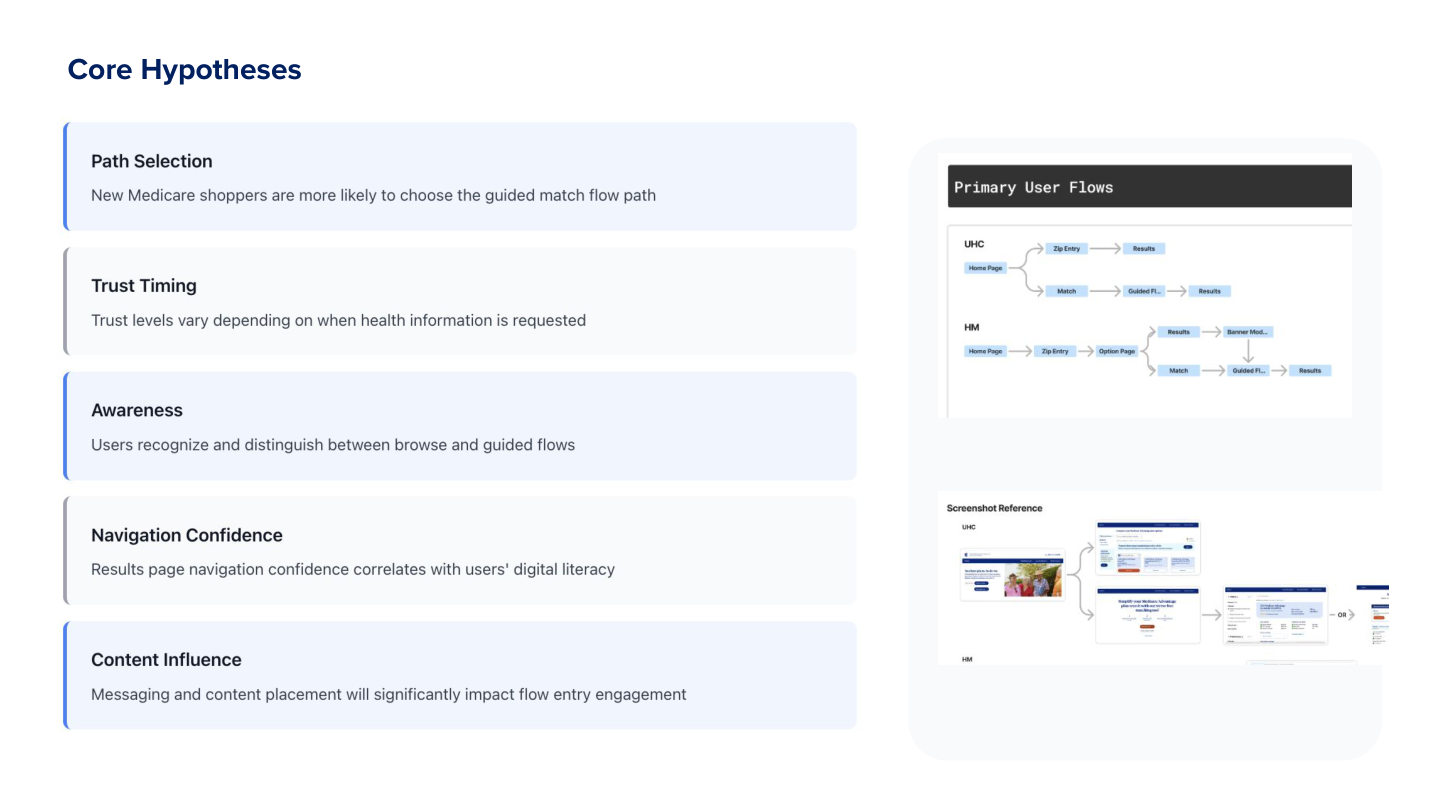Open the Guided Fl... node in UHC flow
The image size is (1440, 810).
[1146, 291]
